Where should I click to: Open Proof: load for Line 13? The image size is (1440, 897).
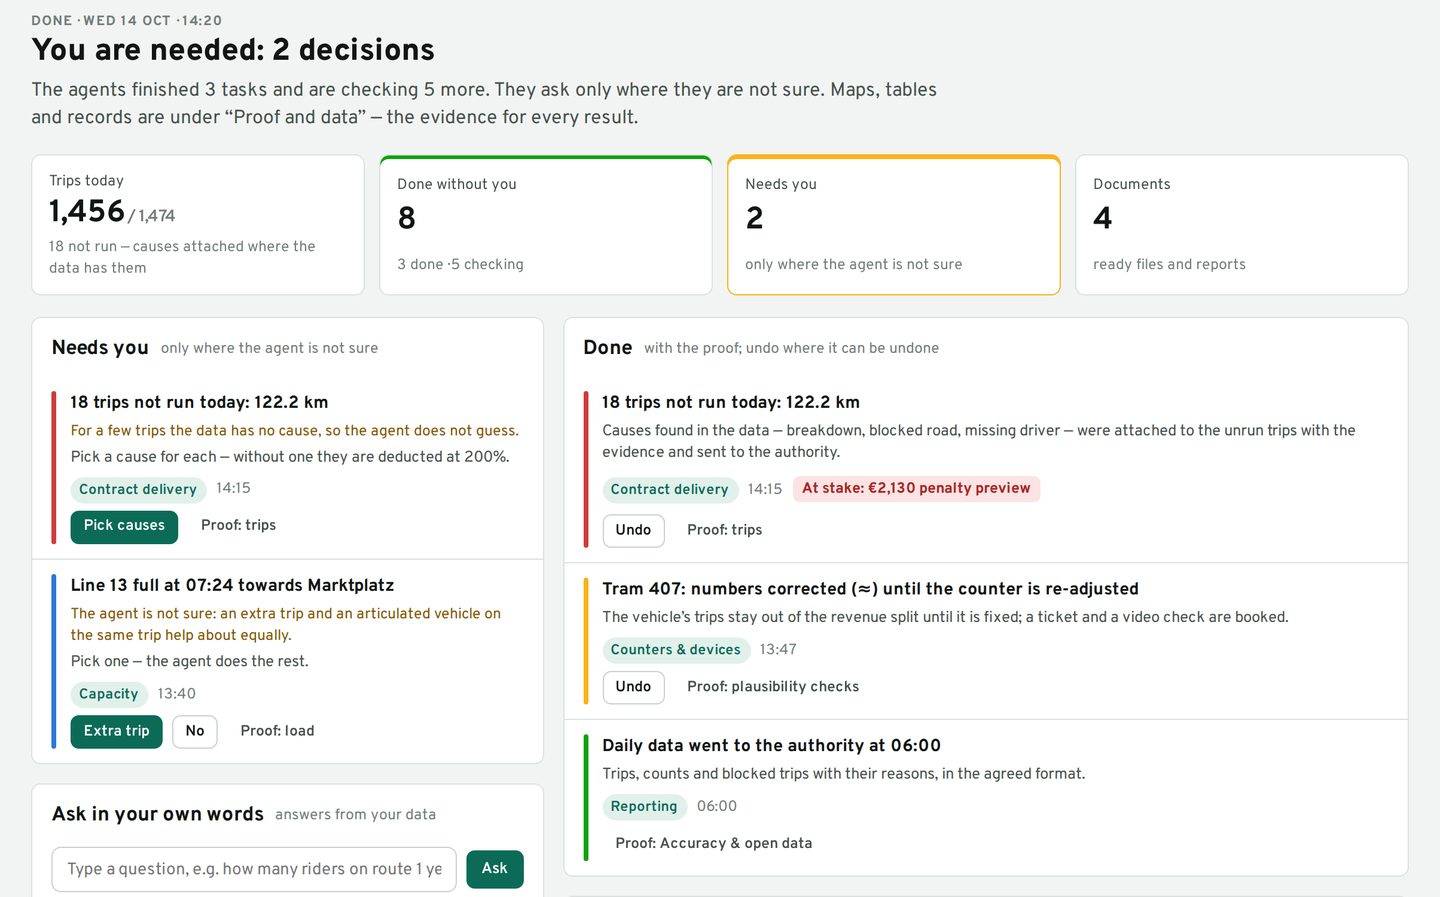click(277, 731)
